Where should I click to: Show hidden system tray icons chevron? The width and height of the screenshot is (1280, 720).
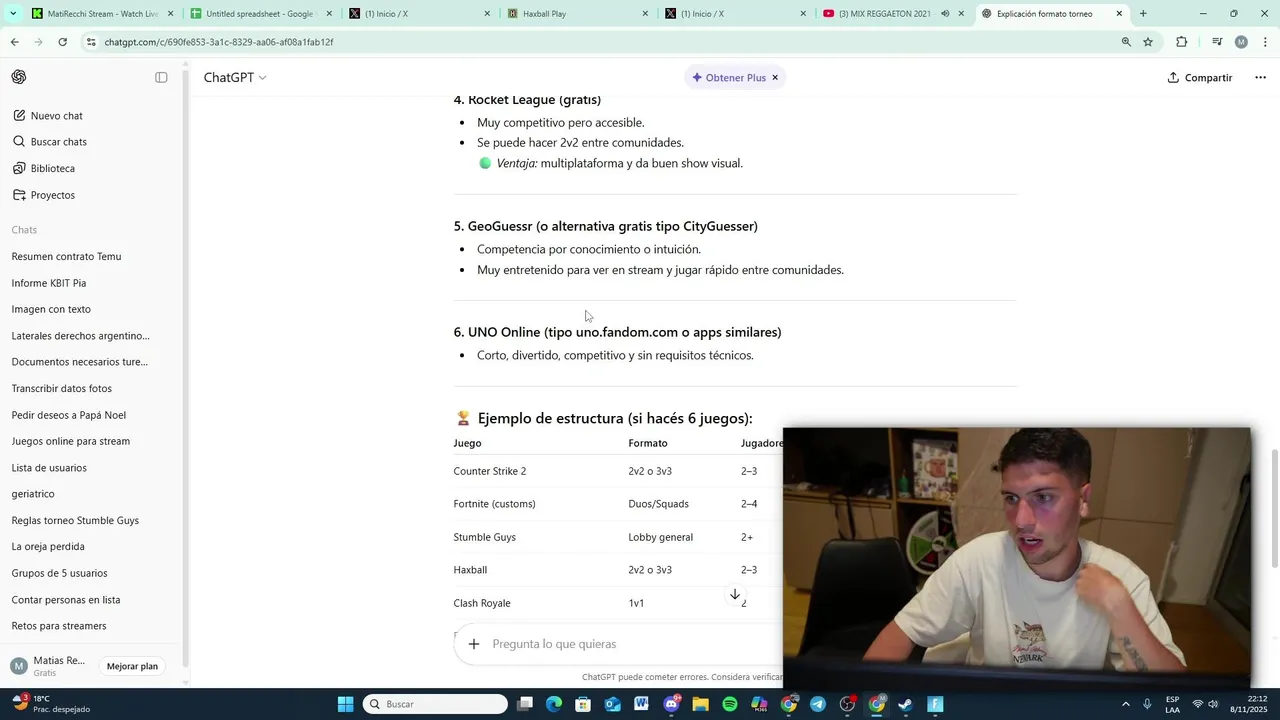coord(1125,704)
